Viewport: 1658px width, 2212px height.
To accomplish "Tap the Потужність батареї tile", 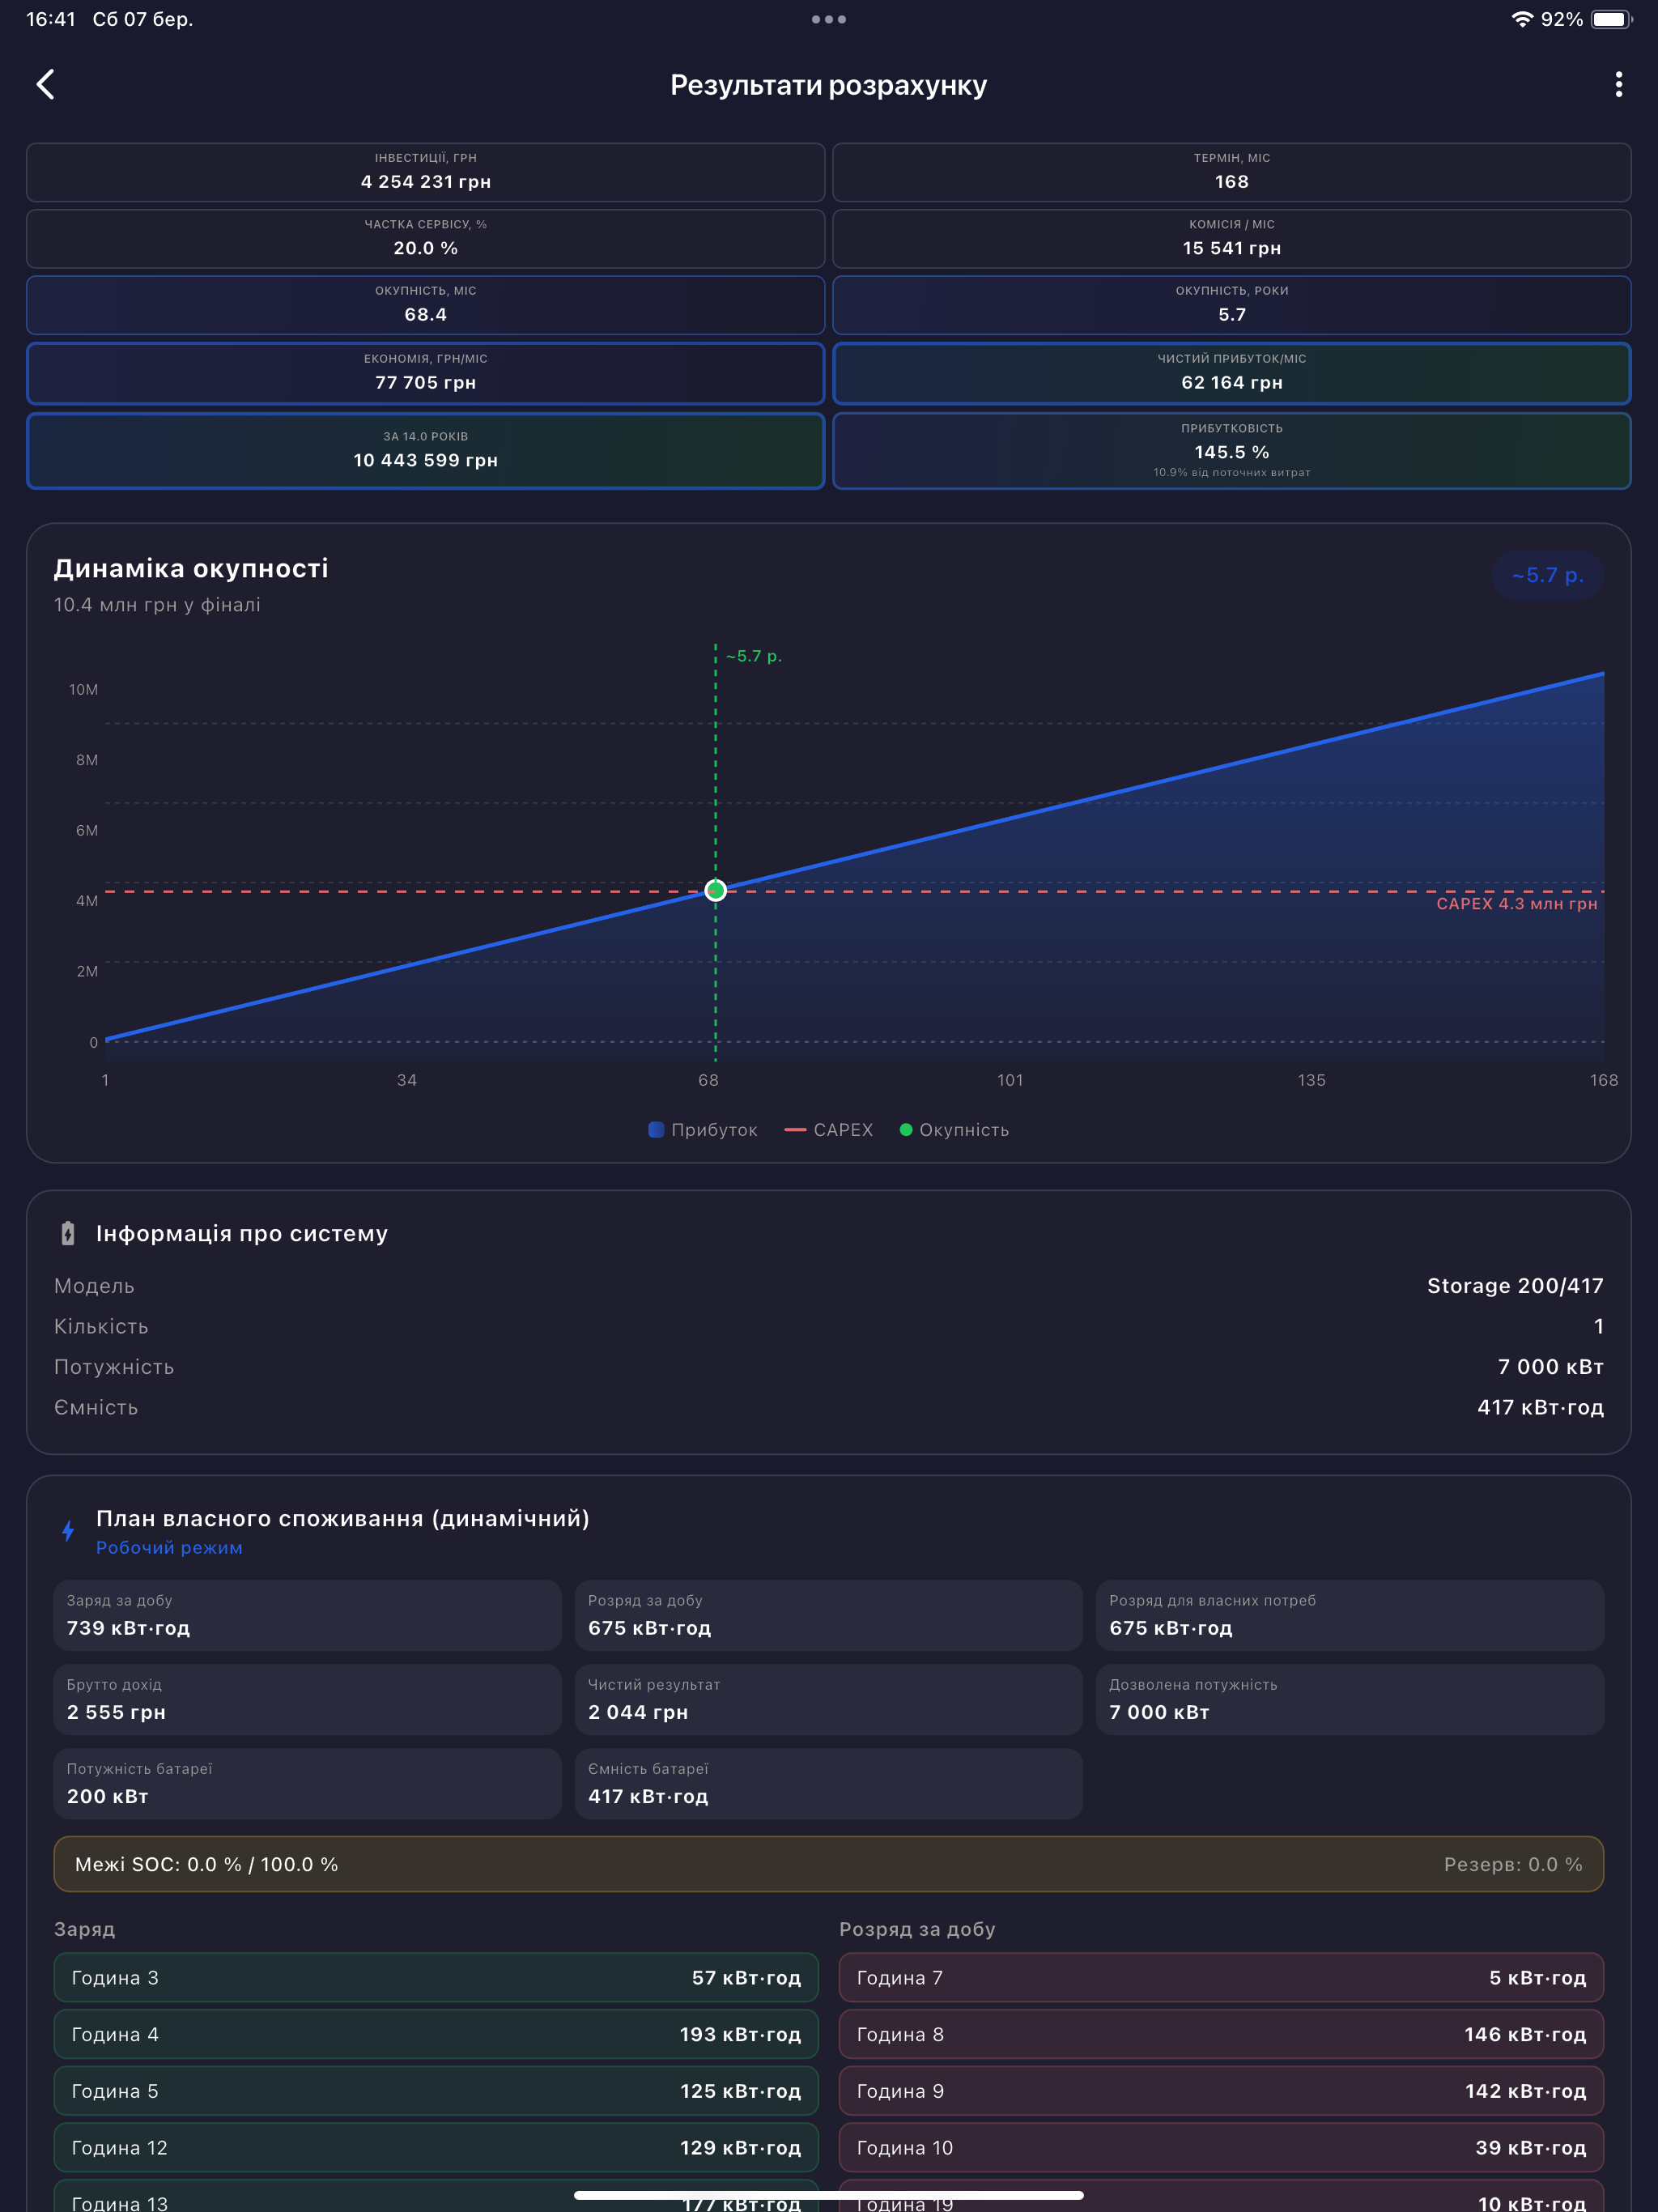I will tap(307, 1783).
